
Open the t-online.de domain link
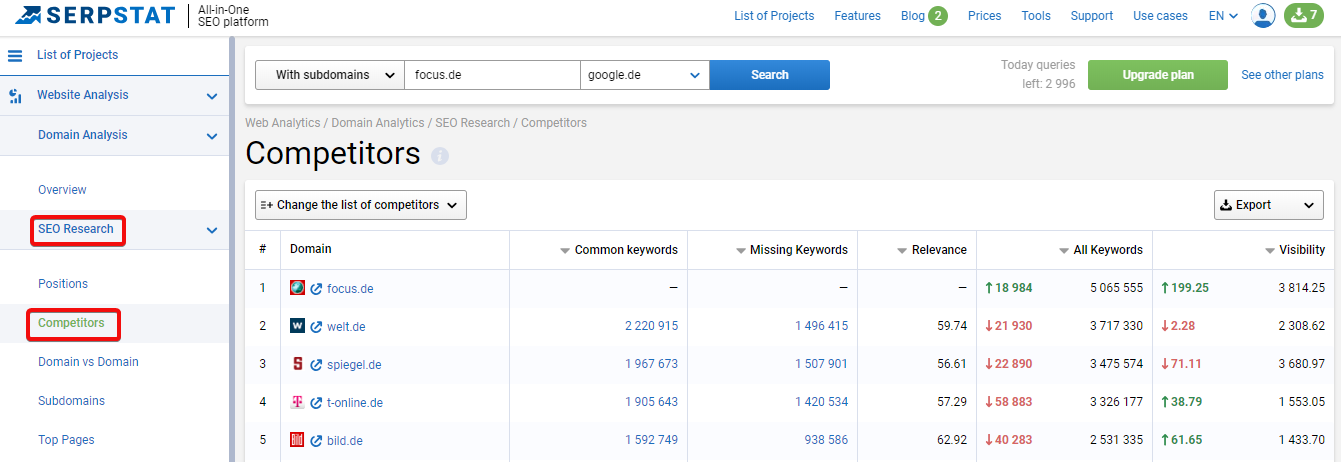pos(355,403)
